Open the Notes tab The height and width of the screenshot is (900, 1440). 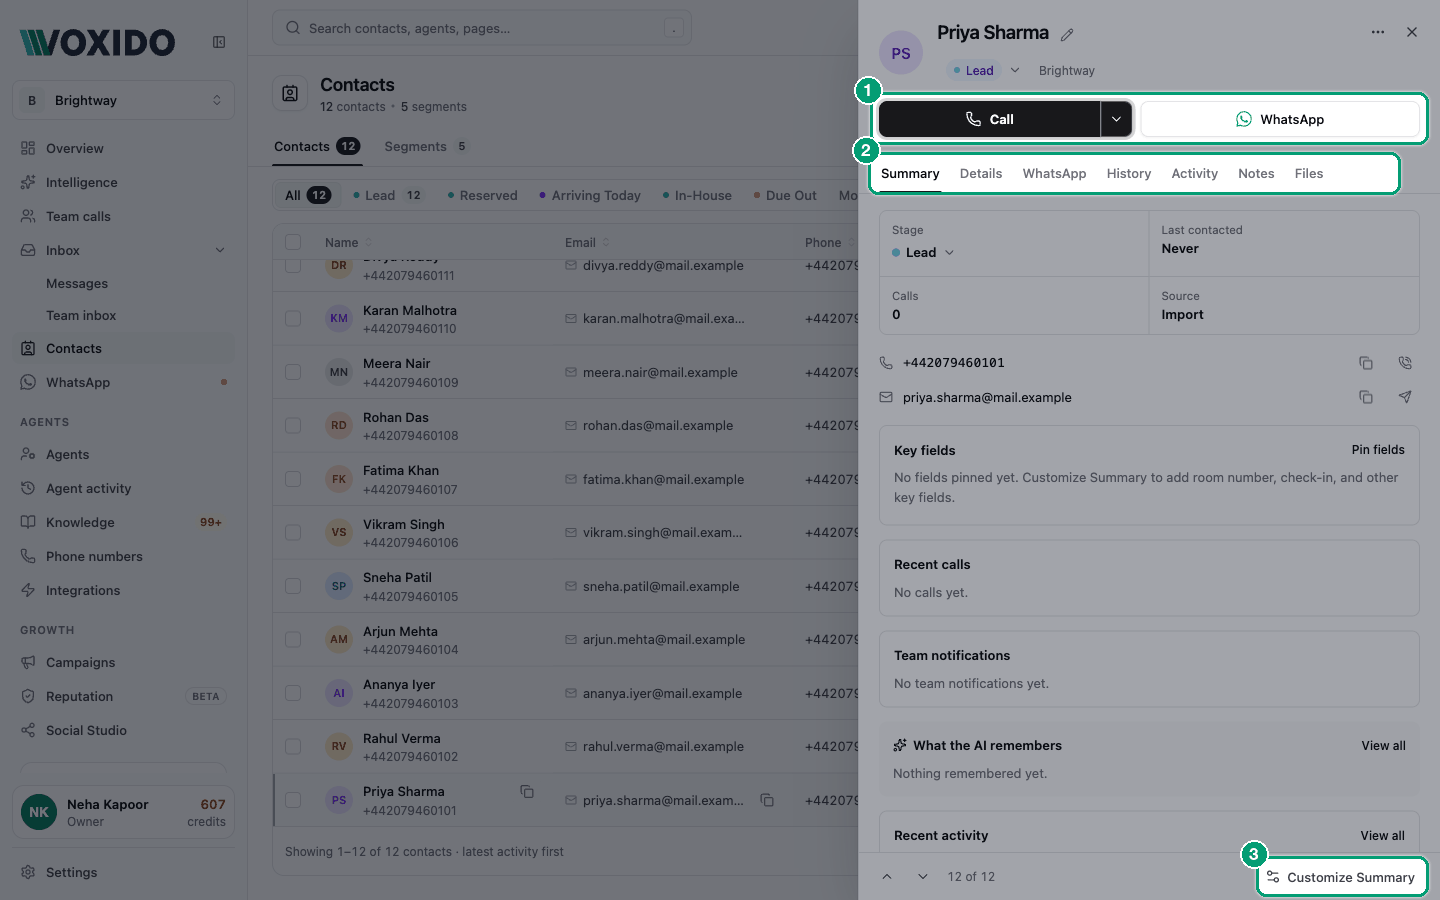tap(1256, 173)
